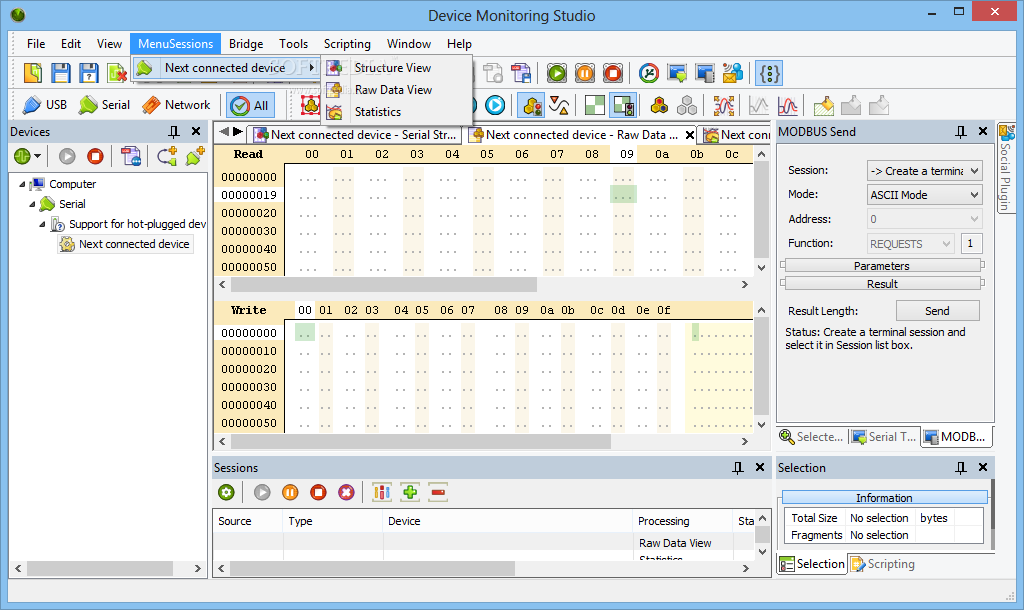Viewport: 1024px width, 610px height.
Task: Open the File menu
Action: (x=36, y=44)
